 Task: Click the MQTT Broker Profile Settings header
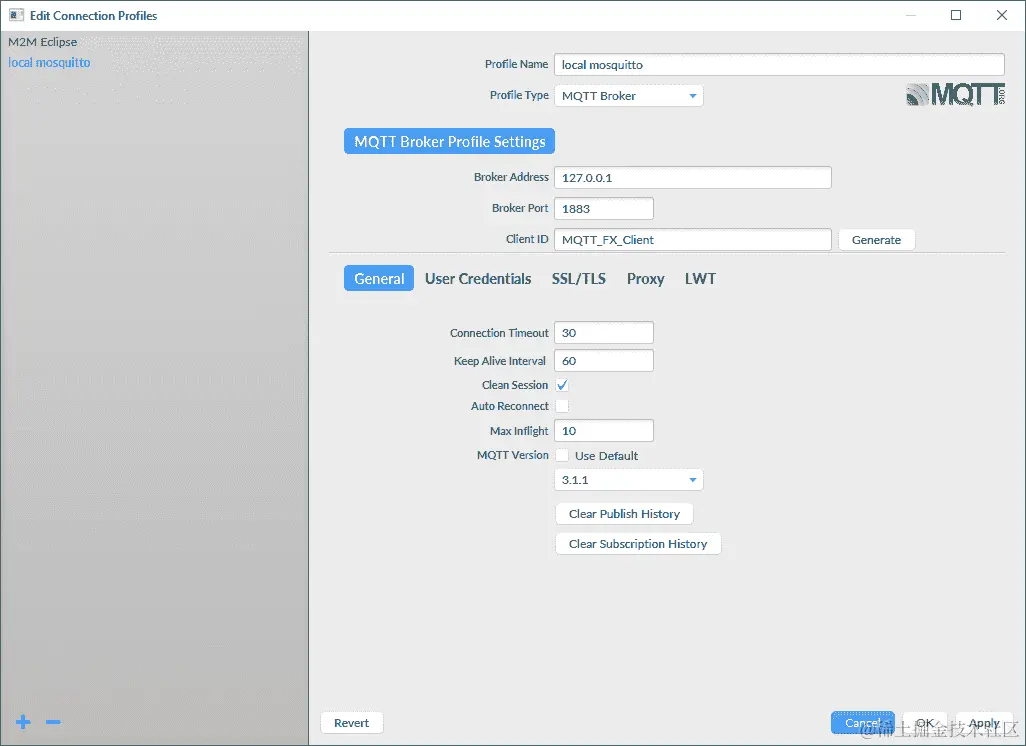click(450, 141)
